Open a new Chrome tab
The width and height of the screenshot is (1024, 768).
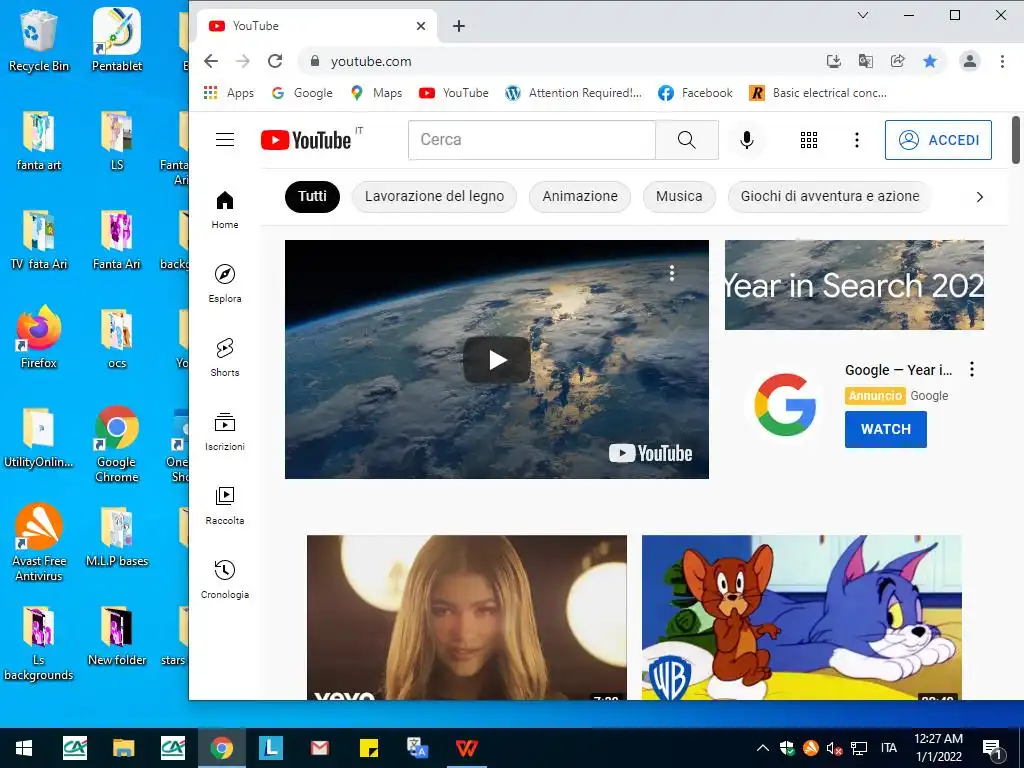(x=458, y=26)
